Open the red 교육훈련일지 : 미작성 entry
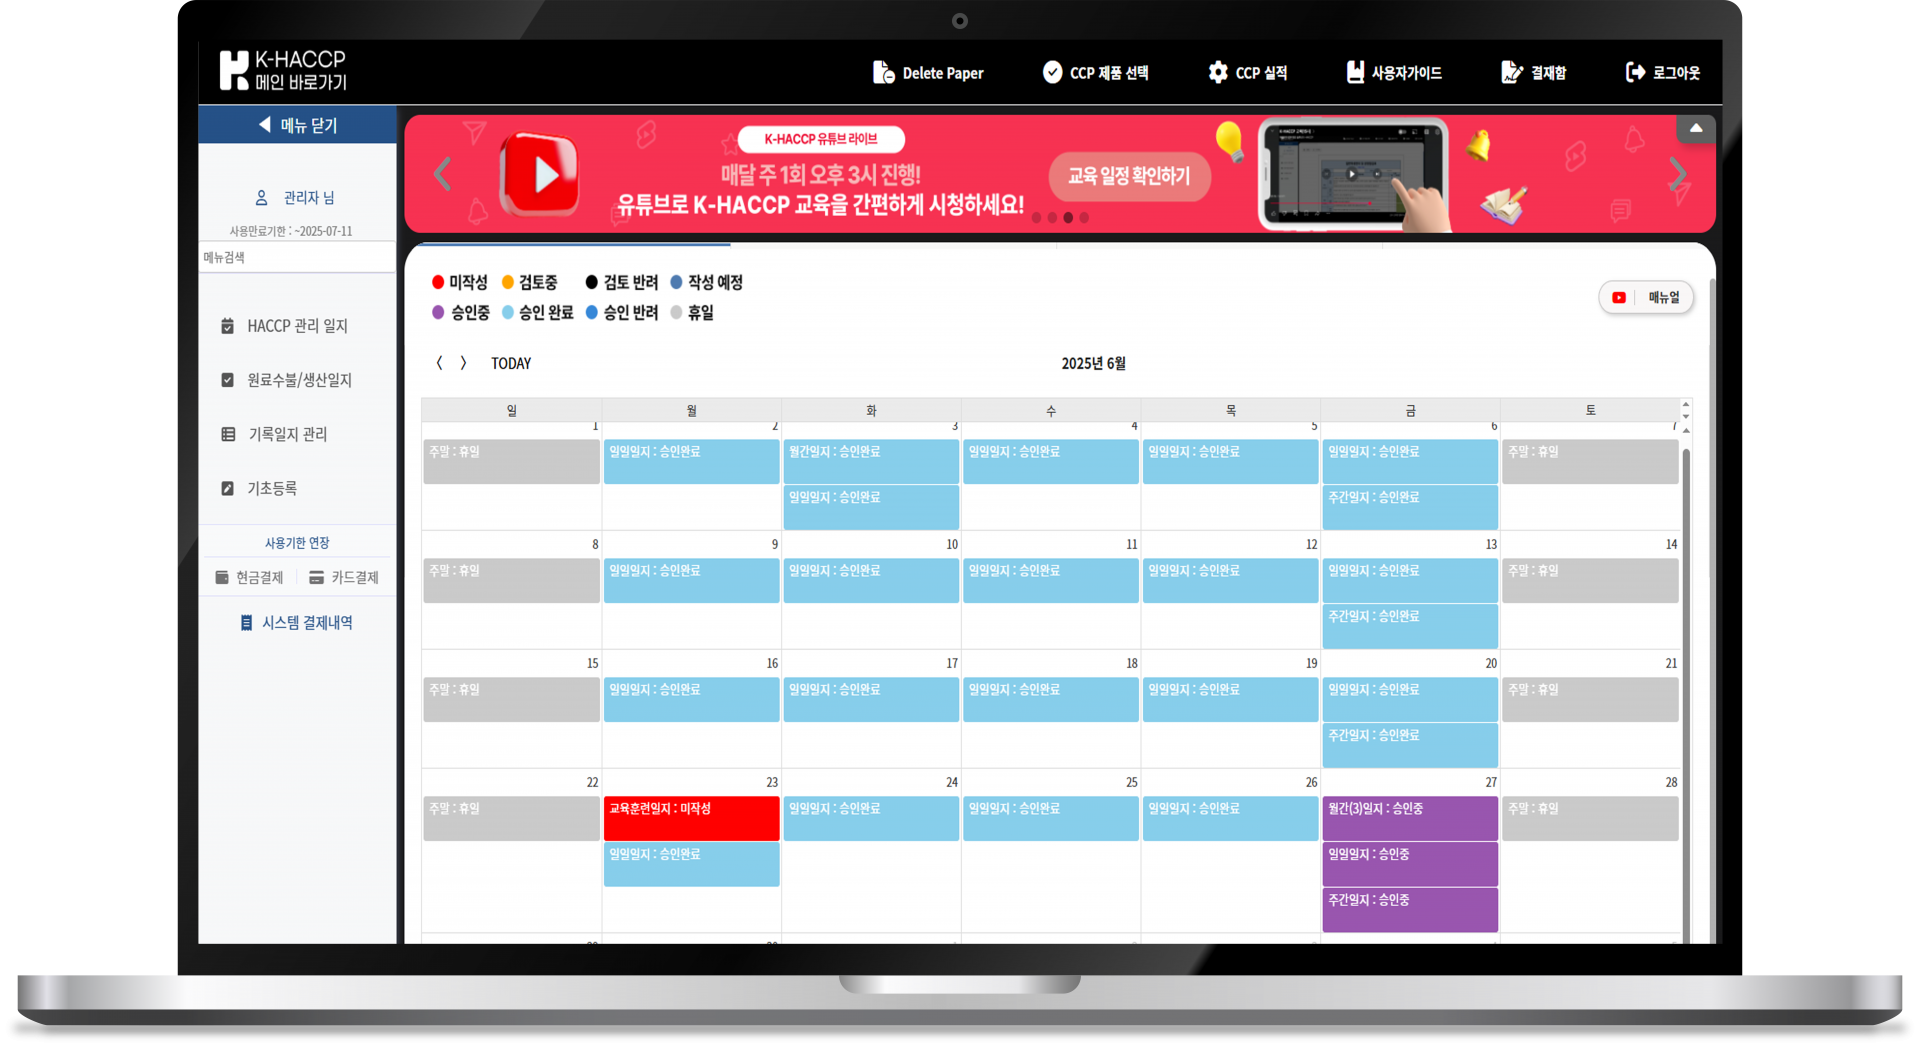1920x1046 pixels. click(691, 818)
